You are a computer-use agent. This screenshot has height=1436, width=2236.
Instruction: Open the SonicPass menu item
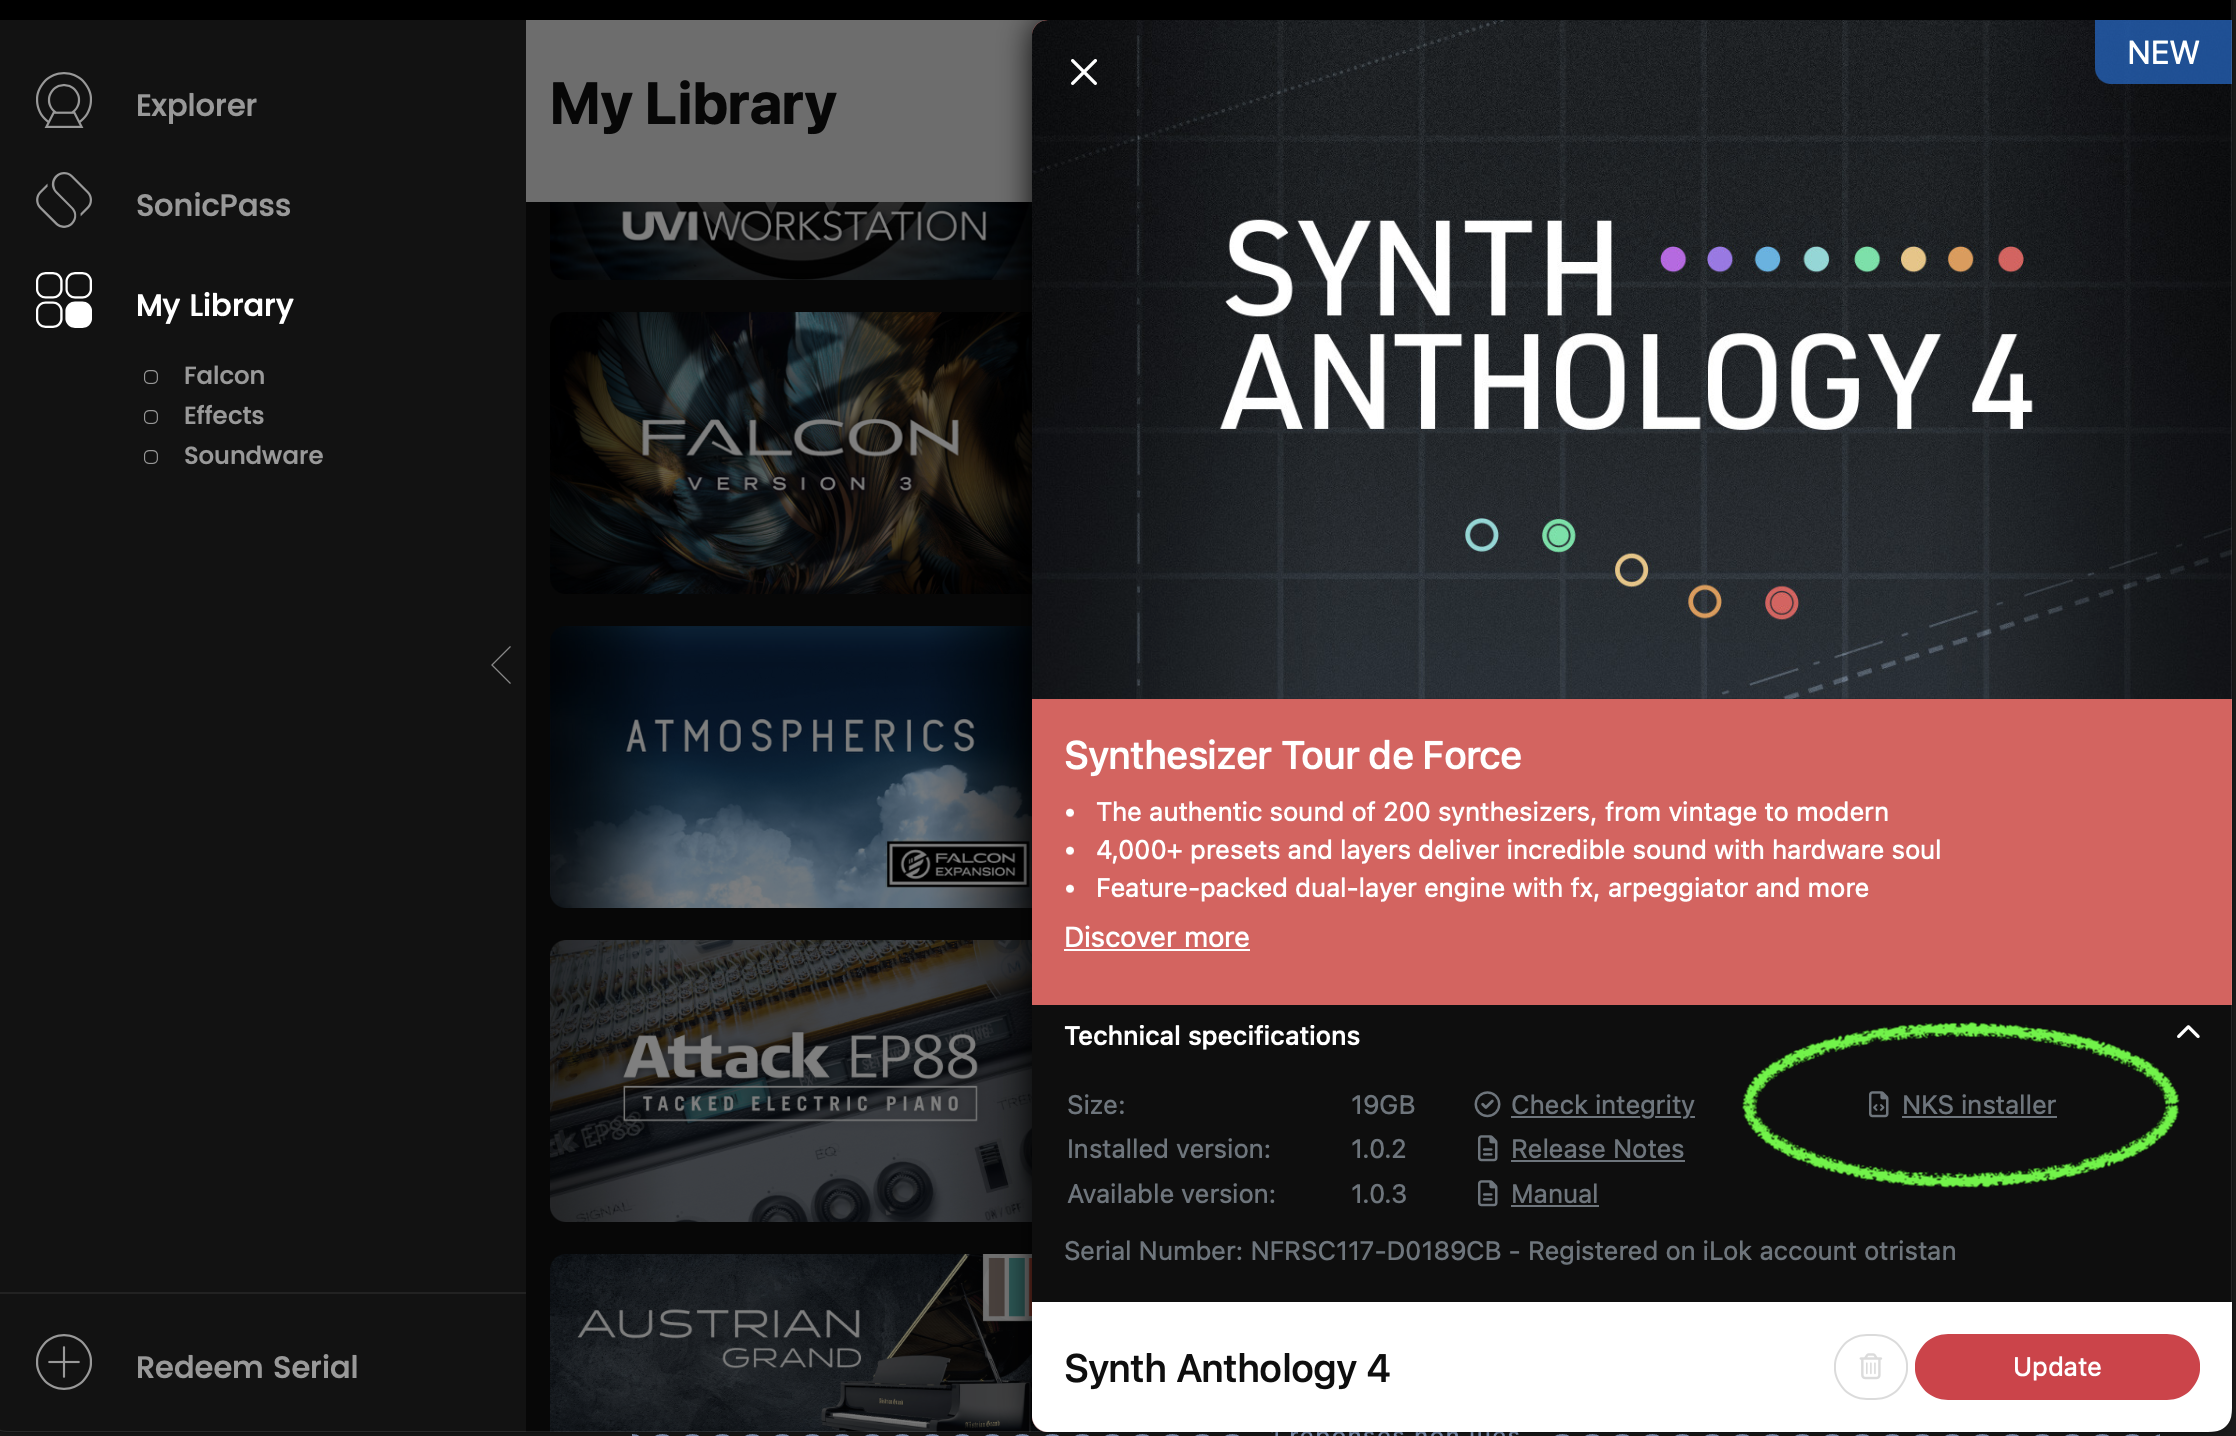point(213,205)
